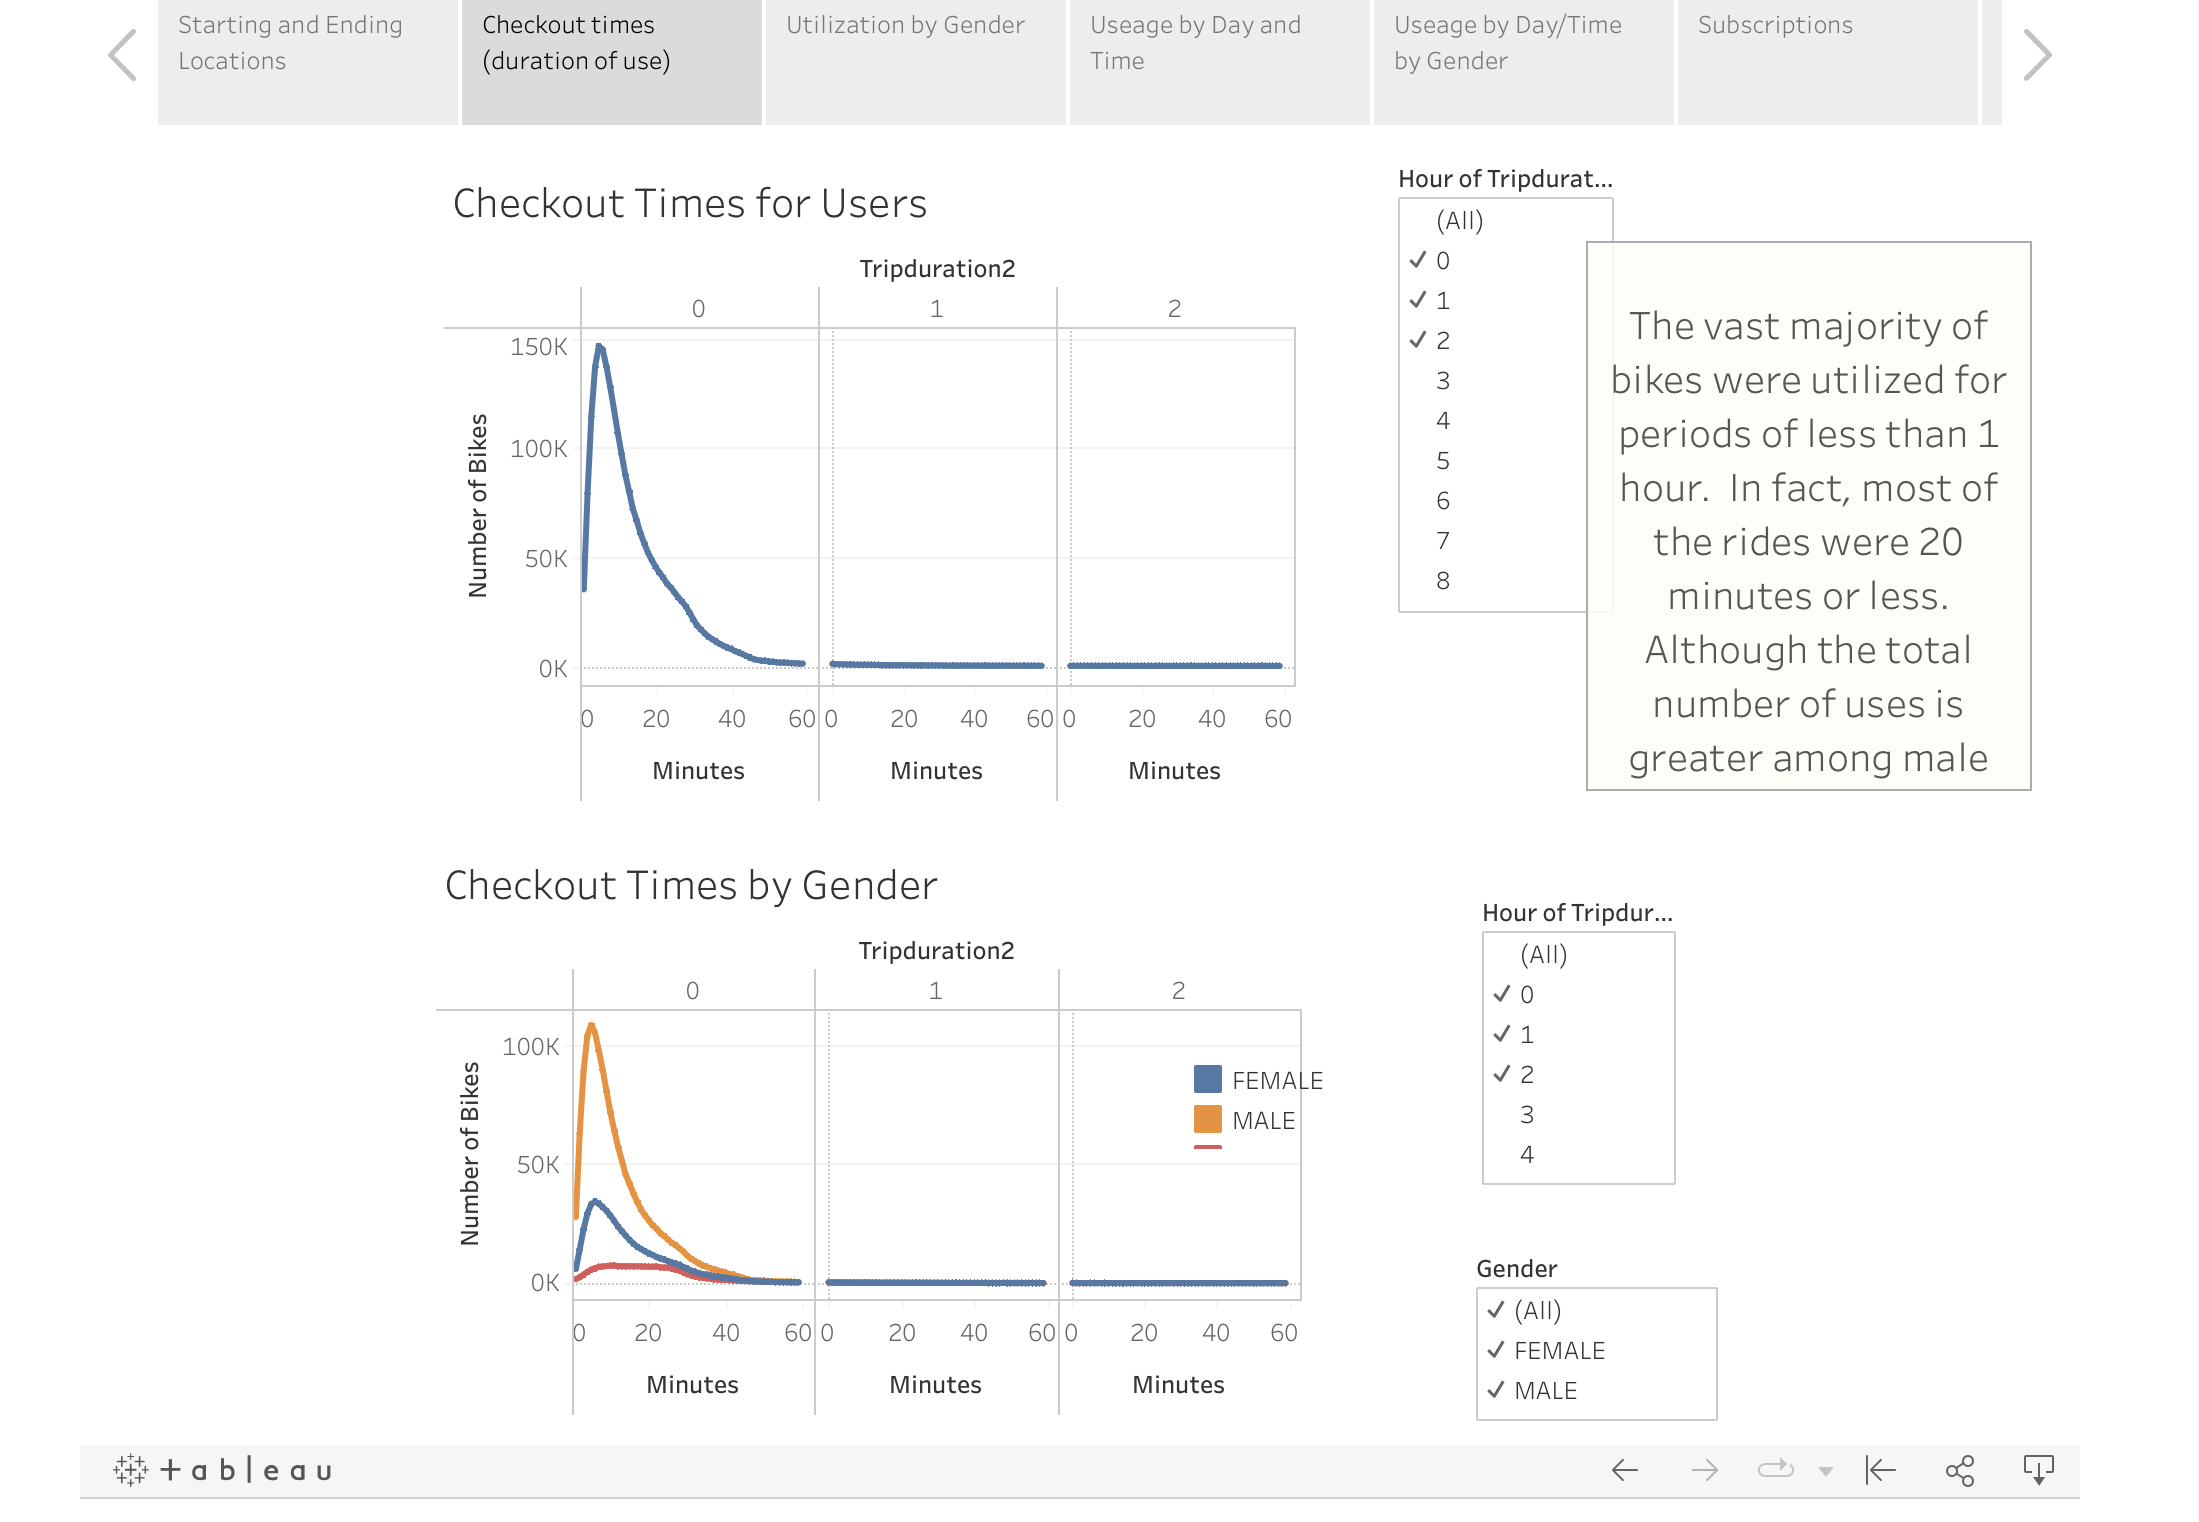Click the Revert to start icon
The height and width of the screenshot is (1522, 2199).
coord(1880,1470)
